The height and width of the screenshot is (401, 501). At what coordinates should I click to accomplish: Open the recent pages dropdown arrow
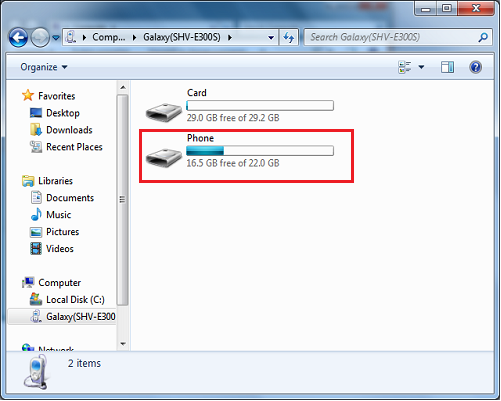click(56, 38)
